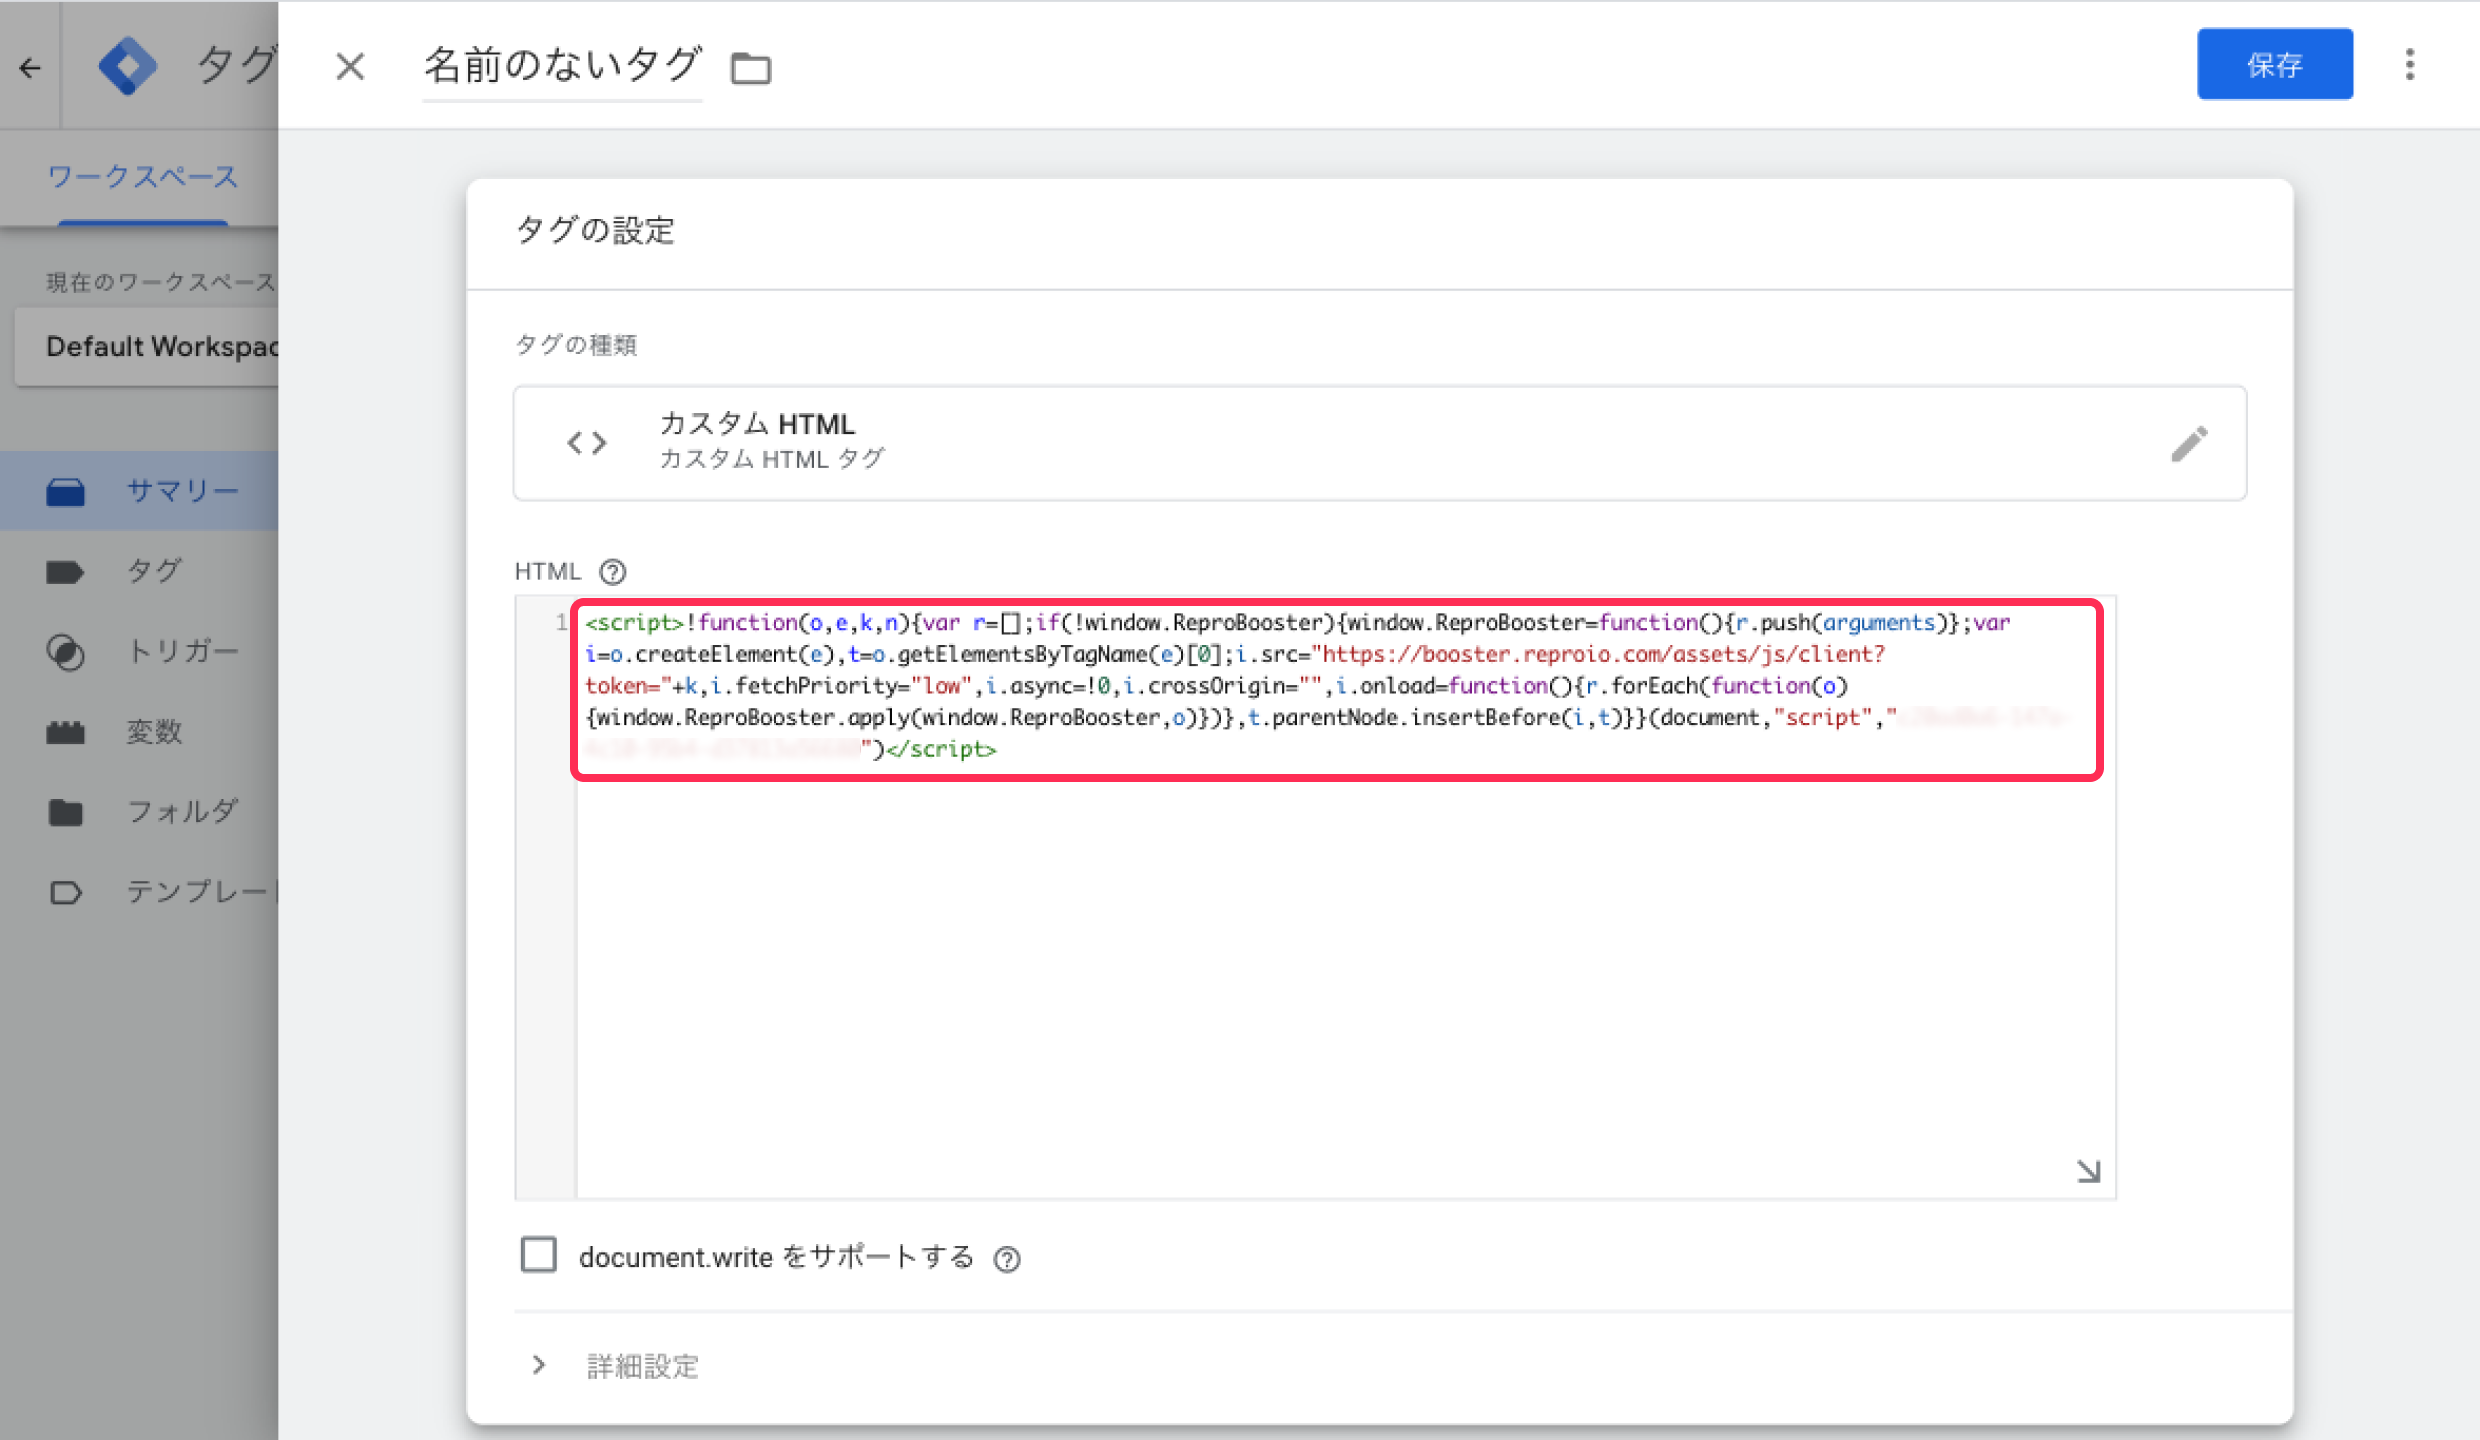Click help icon beside document.write option

click(1007, 1259)
